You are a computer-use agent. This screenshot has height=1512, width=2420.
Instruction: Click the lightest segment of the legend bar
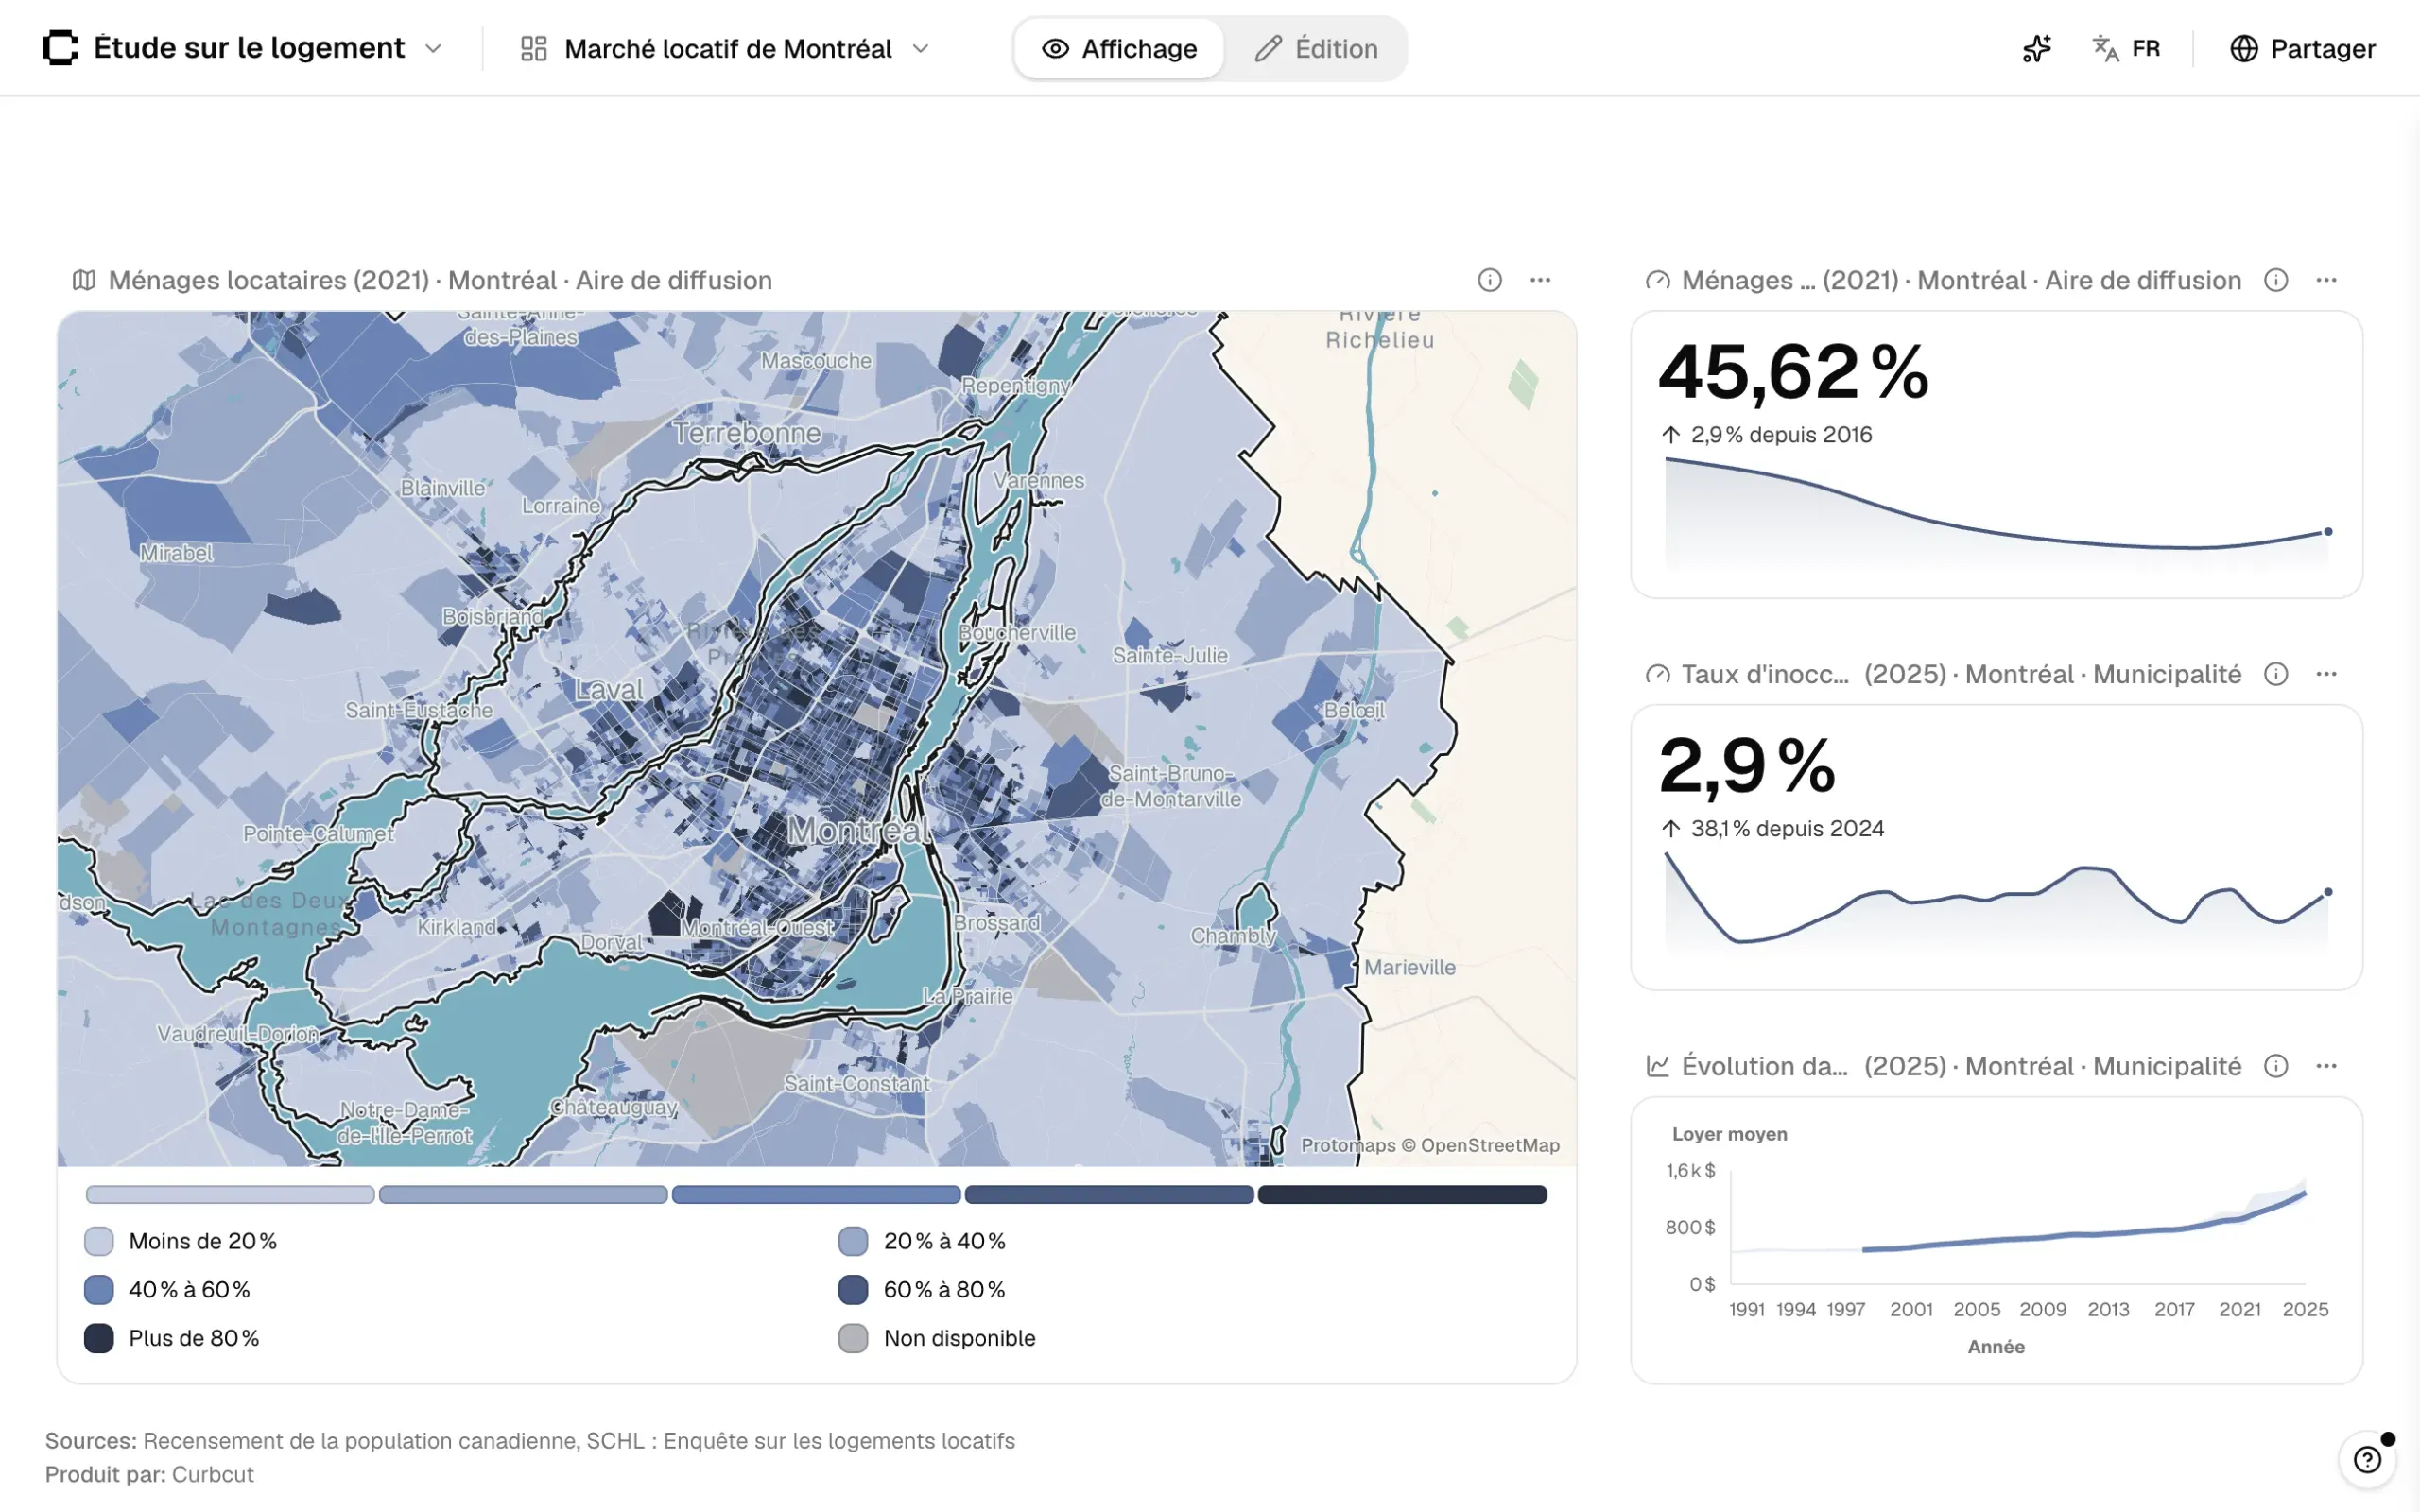click(x=230, y=1194)
